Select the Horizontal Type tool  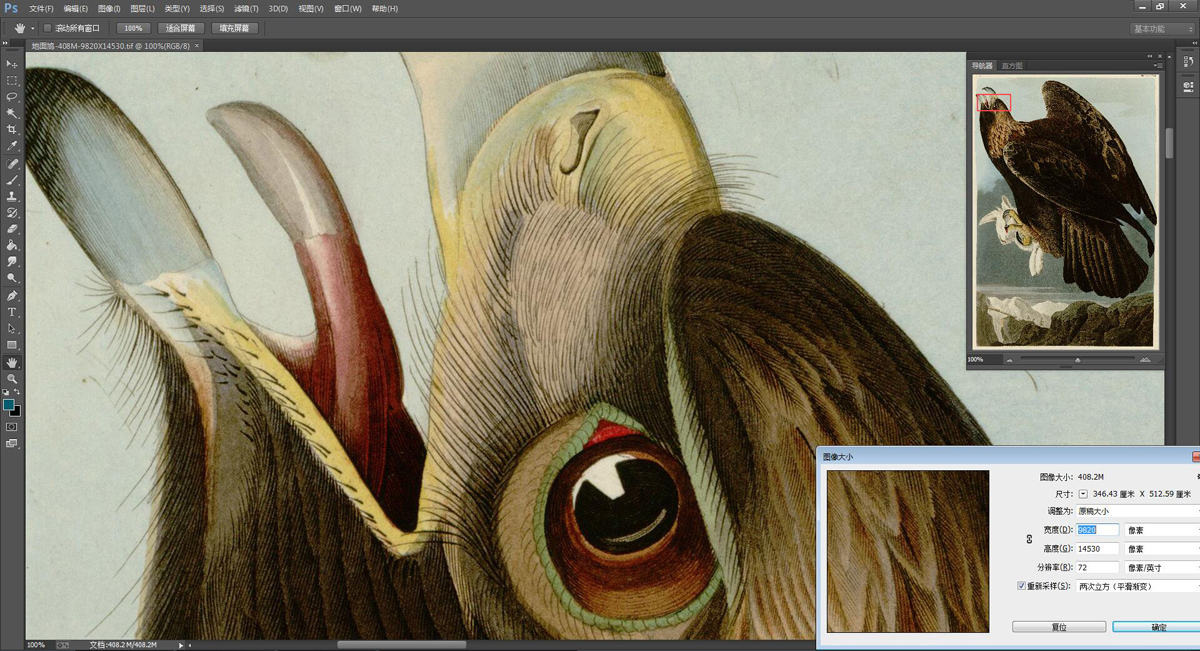coord(12,312)
